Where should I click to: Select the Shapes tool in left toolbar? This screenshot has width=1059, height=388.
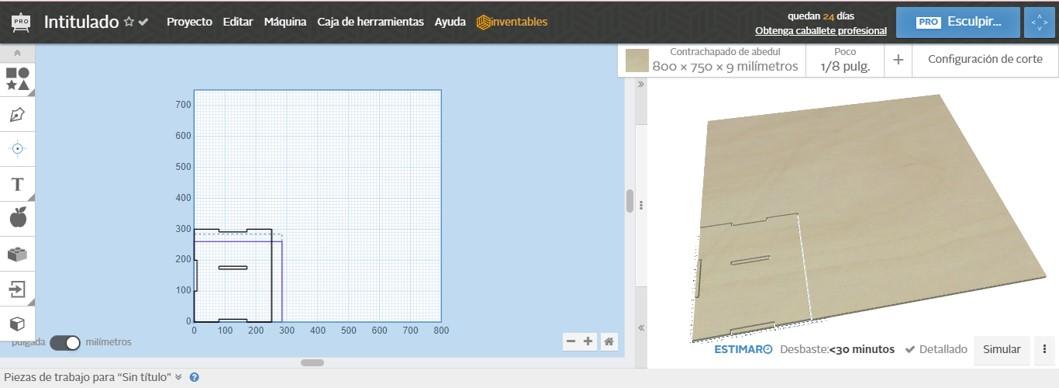18,79
